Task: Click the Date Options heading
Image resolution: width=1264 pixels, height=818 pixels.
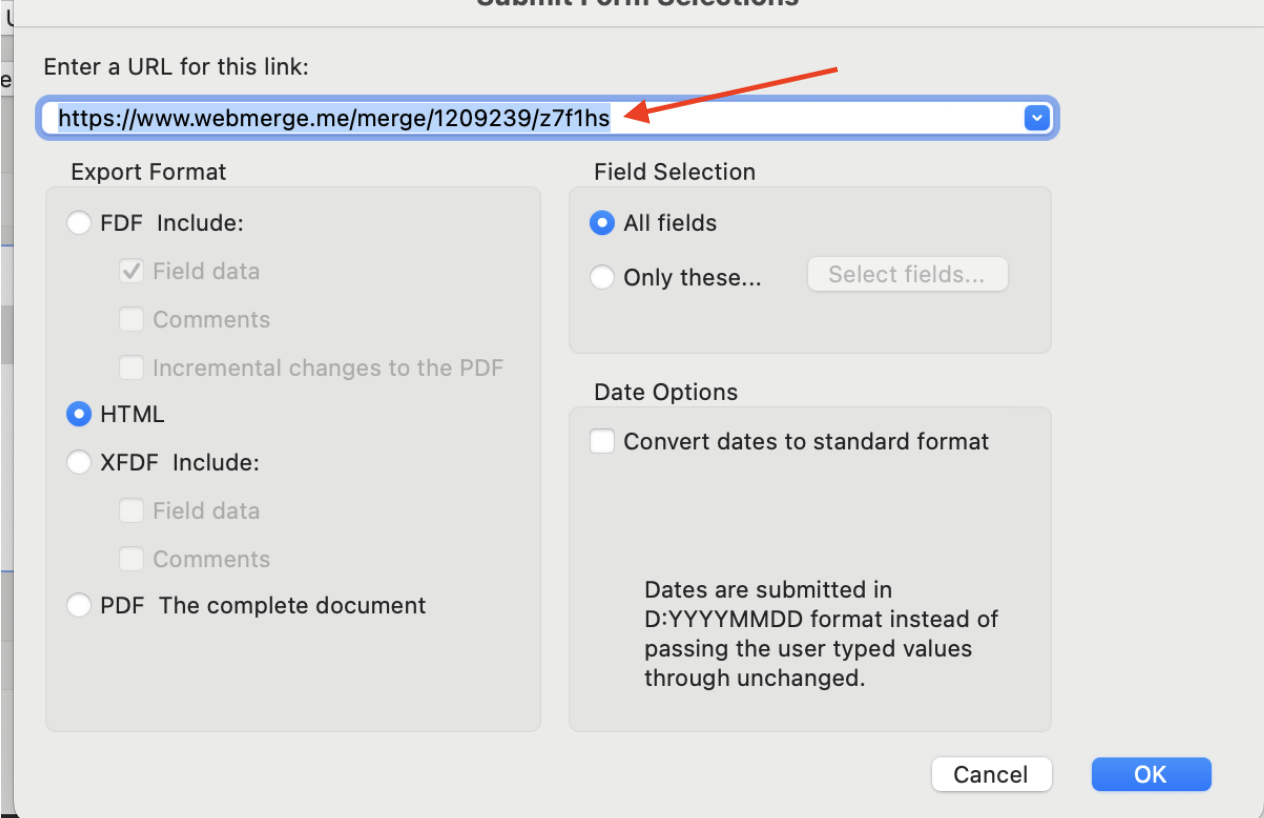Action: (x=666, y=392)
